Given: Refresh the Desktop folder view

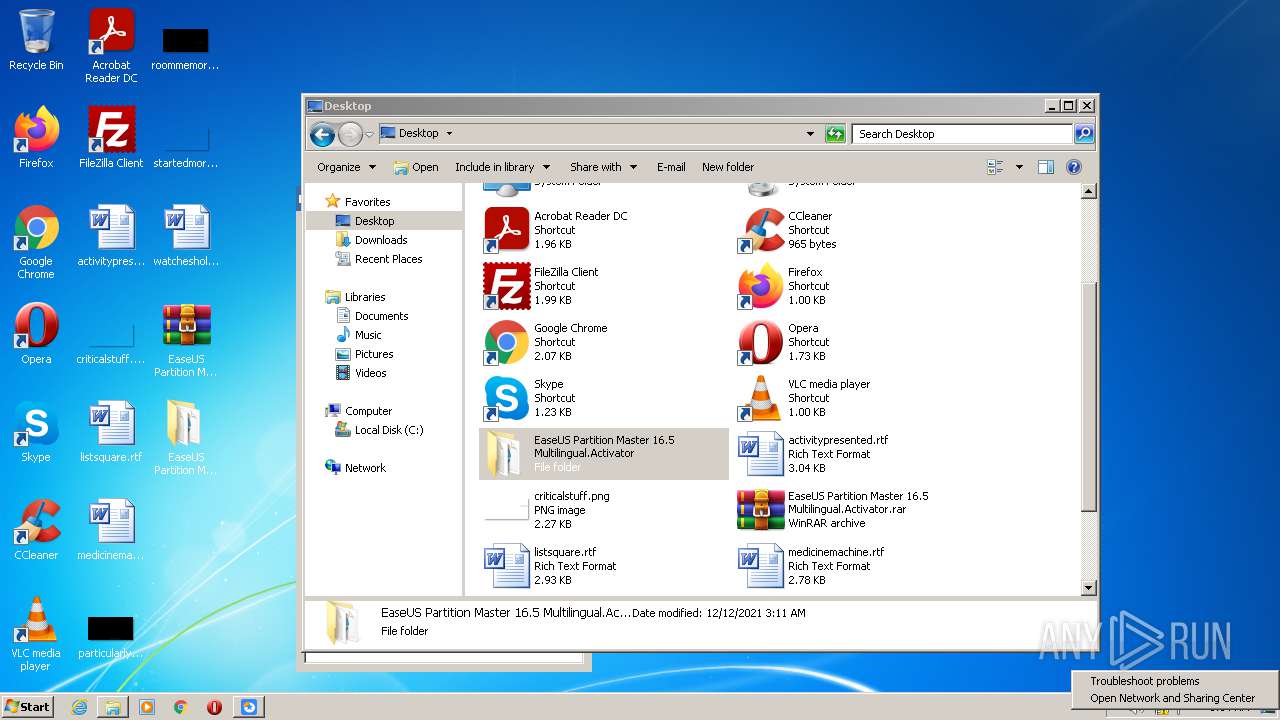Looking at the screenshot, I should click(x=835, y=134).
